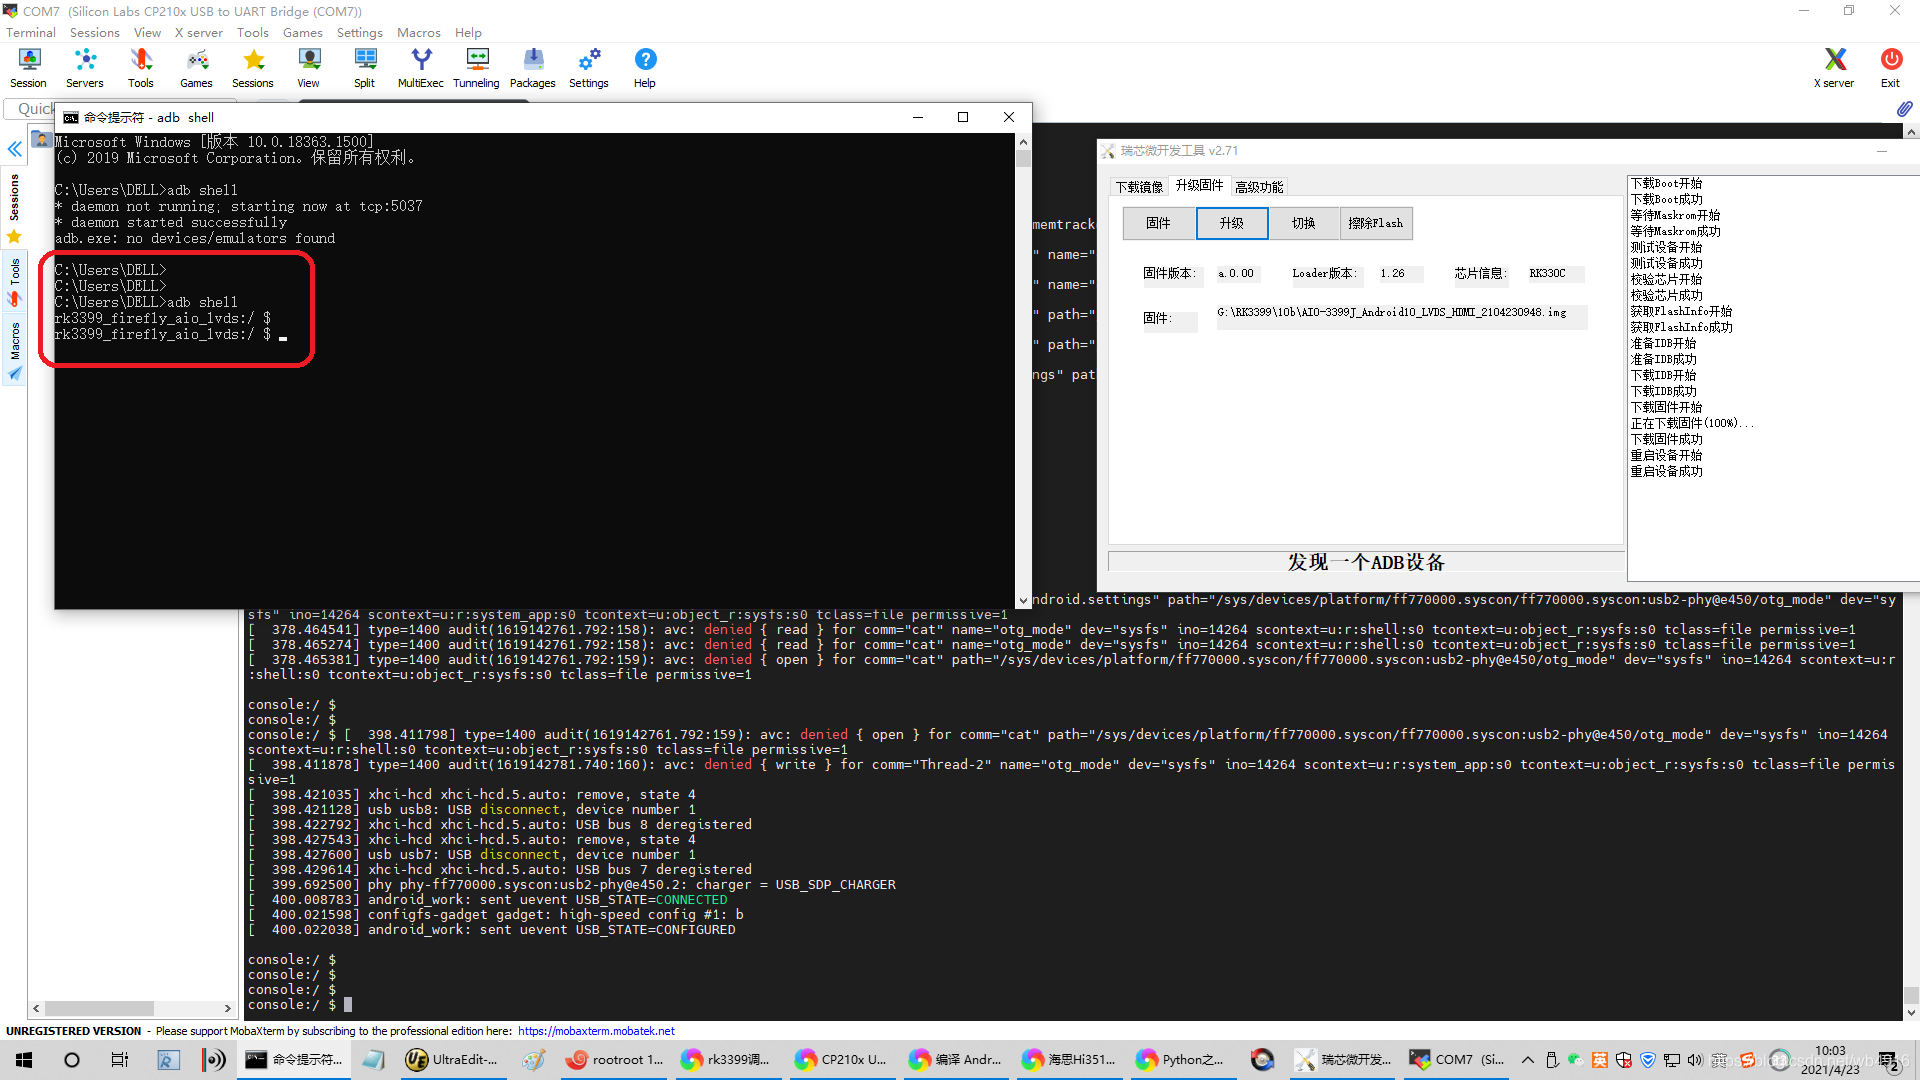Image resolution: width=1920 pixels, height=1080 pixels.
Task: Click the 升级 upgrade button
Action: pyautogui.click(x=1231, y=223)
